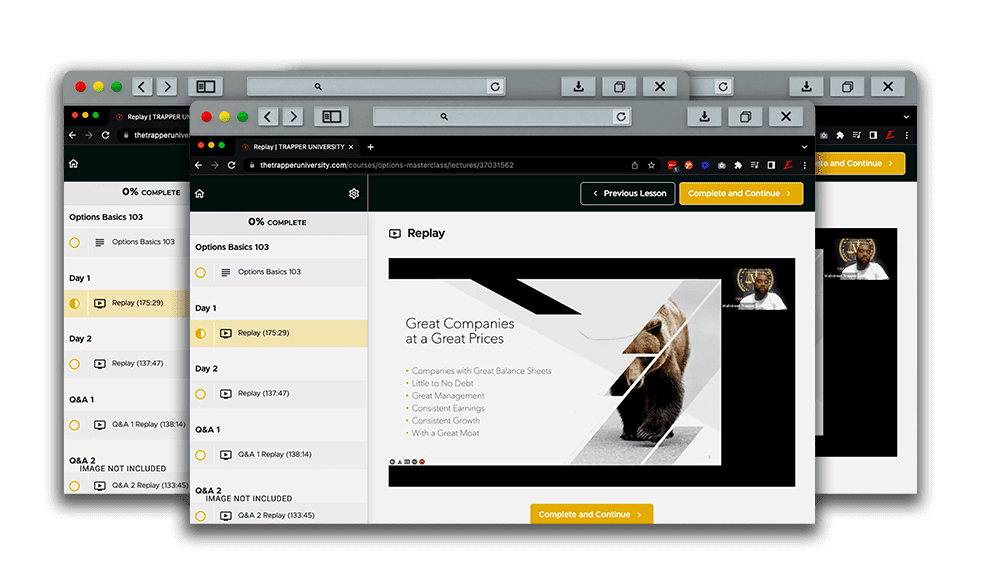
Task: Open the browser extensions puzzle icon
Action: click(738, 165)
